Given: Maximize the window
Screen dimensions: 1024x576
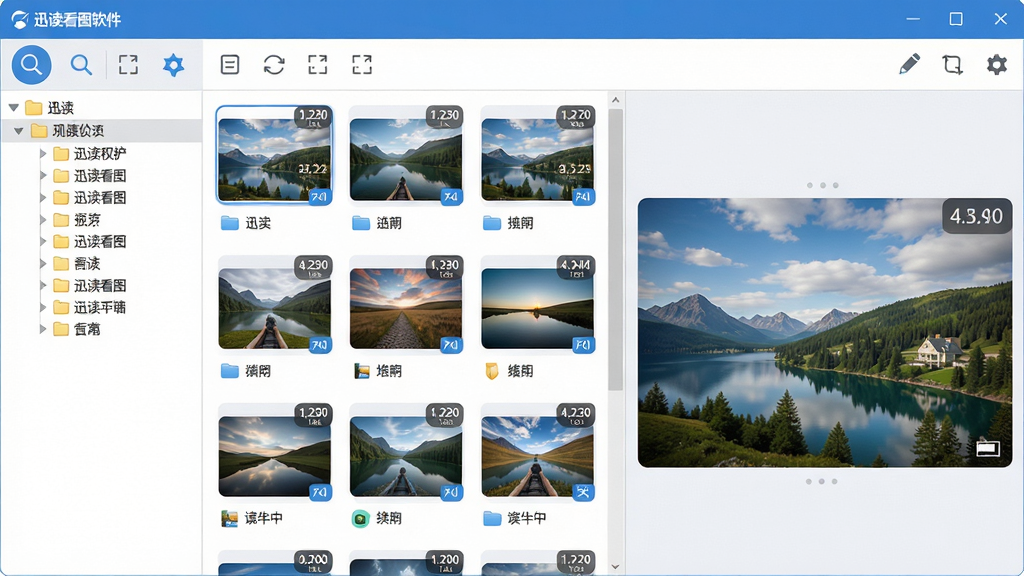Looking at the screenshot, I should 956,19.
